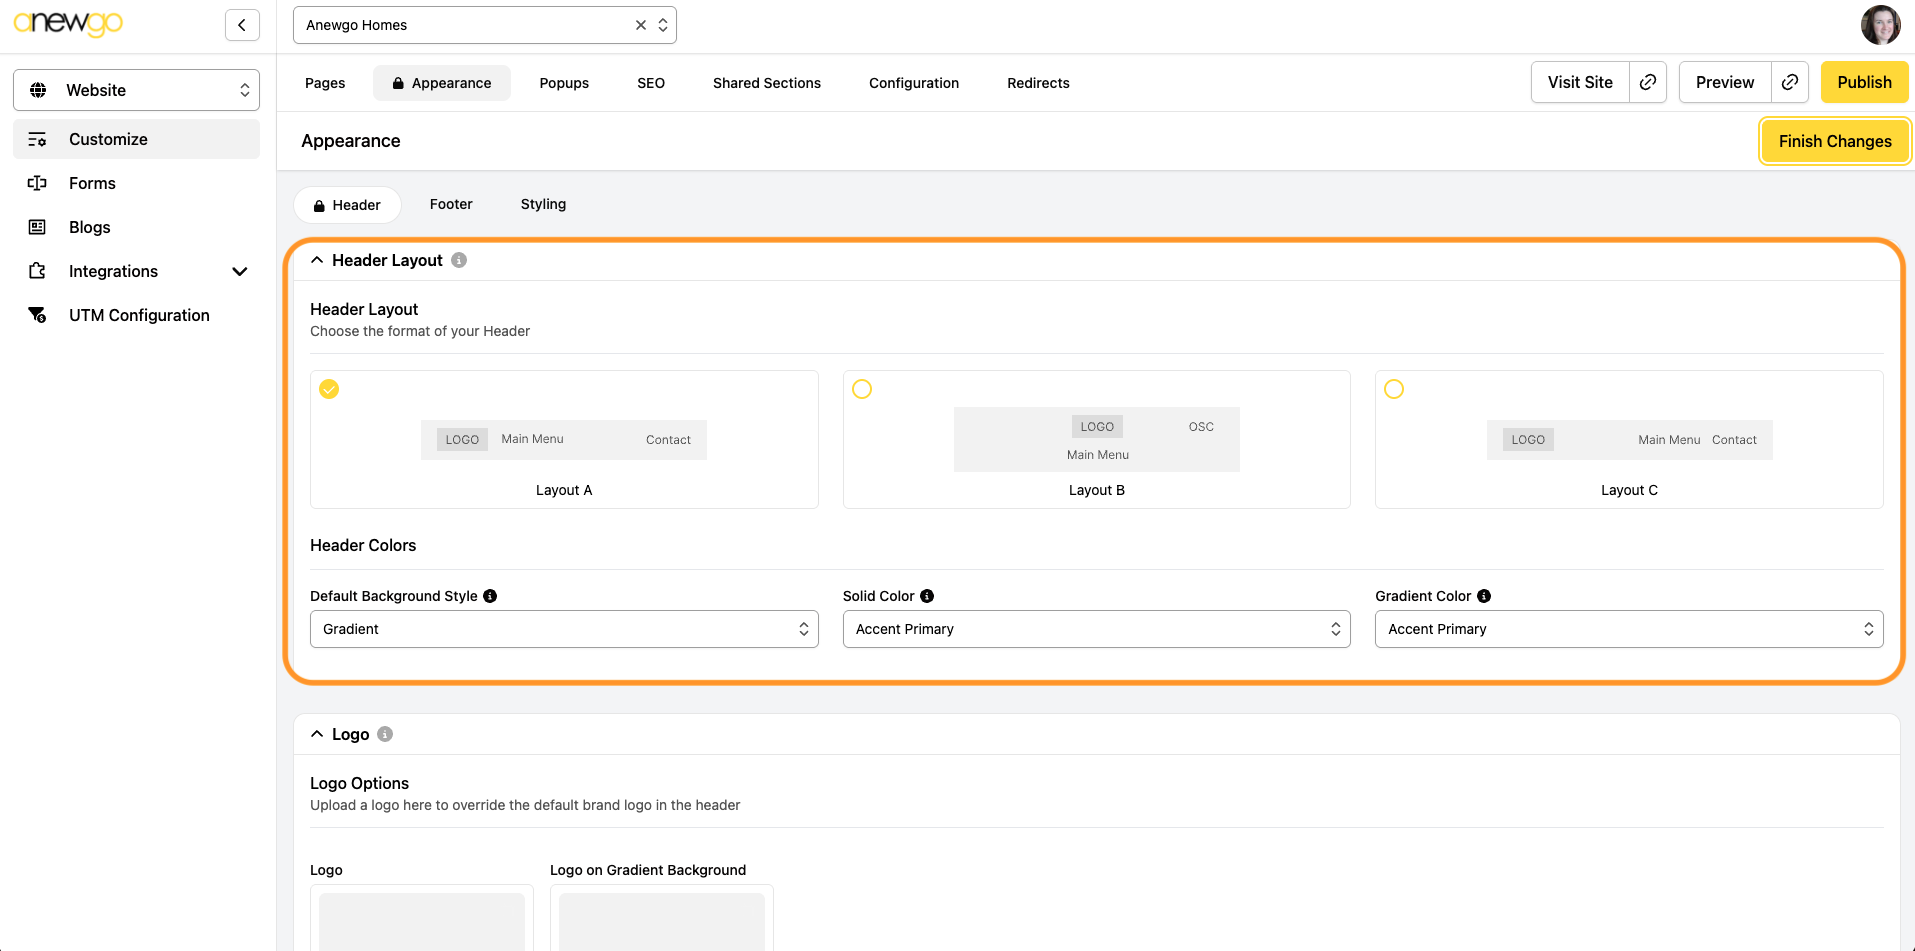The image size is (1915, 951).
Task: Open the Solid Color dropdown
Action: (1096, 629)
